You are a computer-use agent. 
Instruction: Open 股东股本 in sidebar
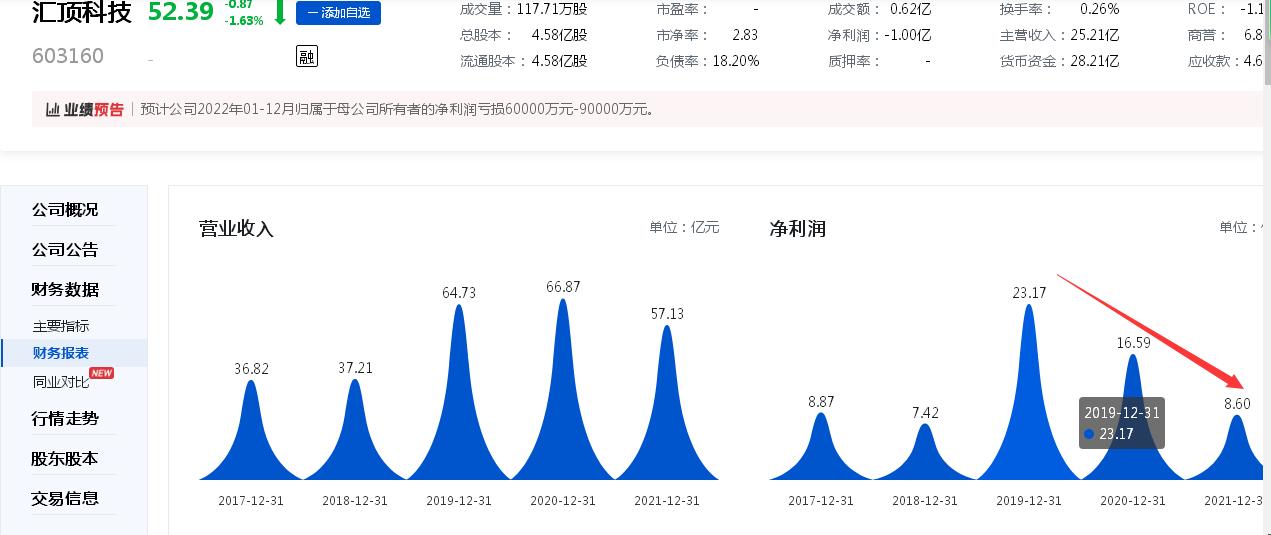tap(65, 459)
